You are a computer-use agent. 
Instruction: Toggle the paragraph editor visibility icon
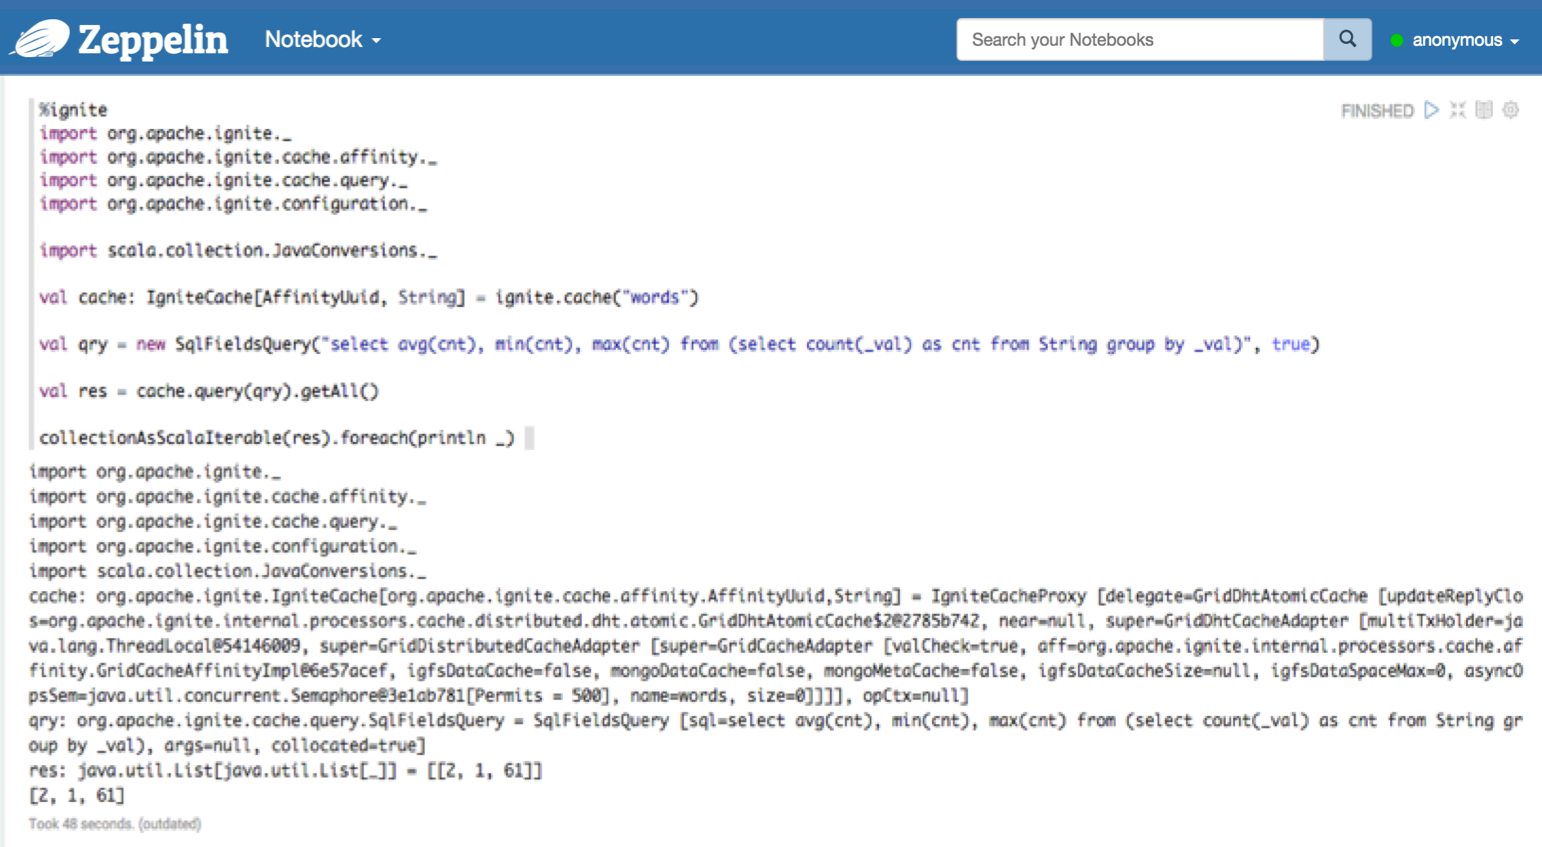[1458, 110]
